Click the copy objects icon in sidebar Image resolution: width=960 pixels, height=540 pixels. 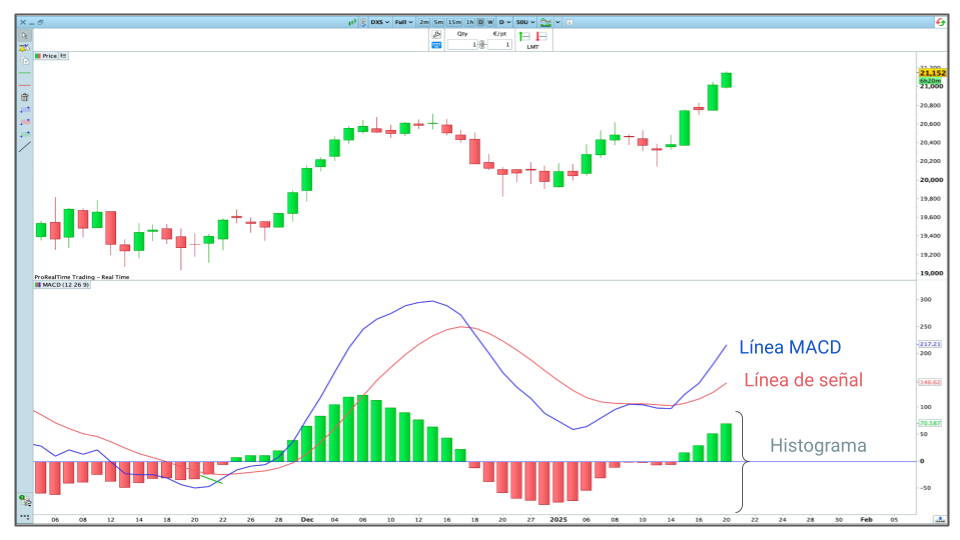coord(25,60)
